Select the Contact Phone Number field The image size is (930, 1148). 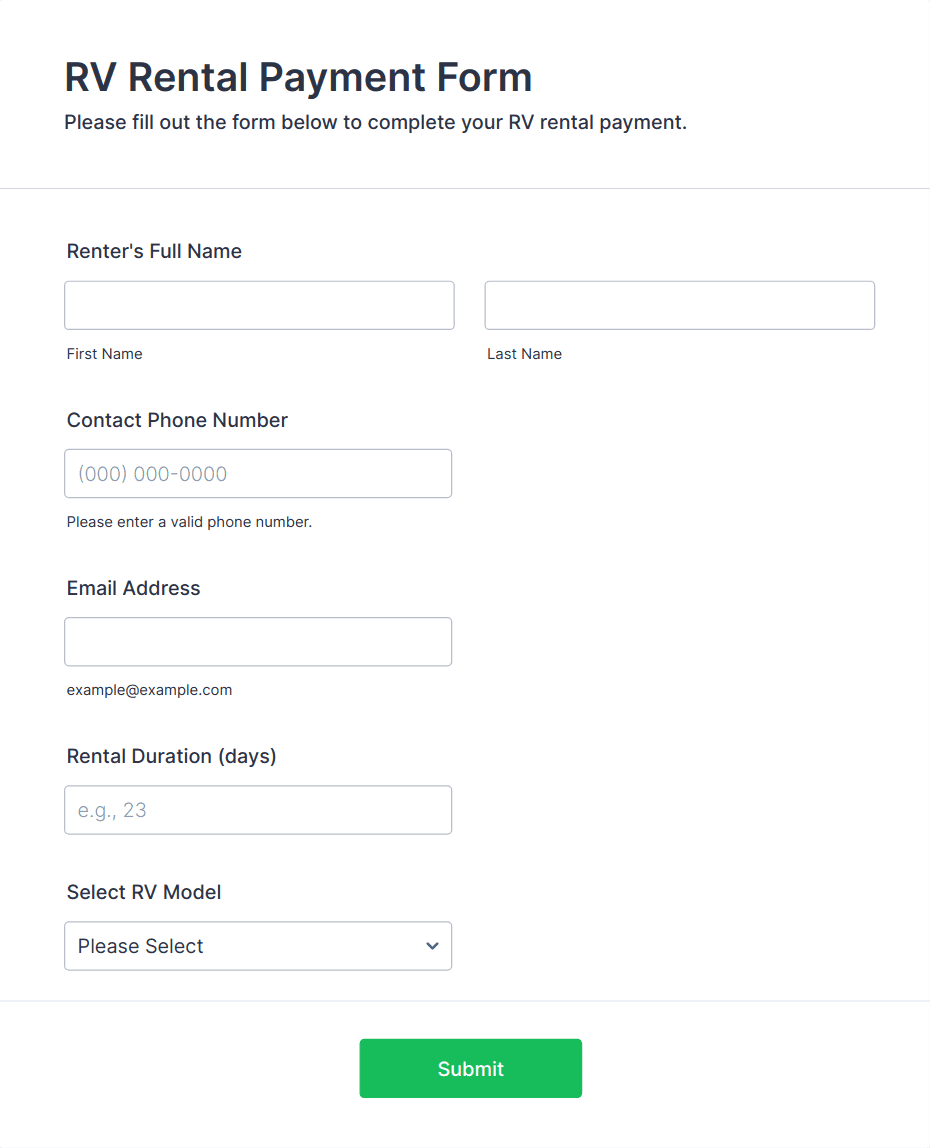[257, 473]
